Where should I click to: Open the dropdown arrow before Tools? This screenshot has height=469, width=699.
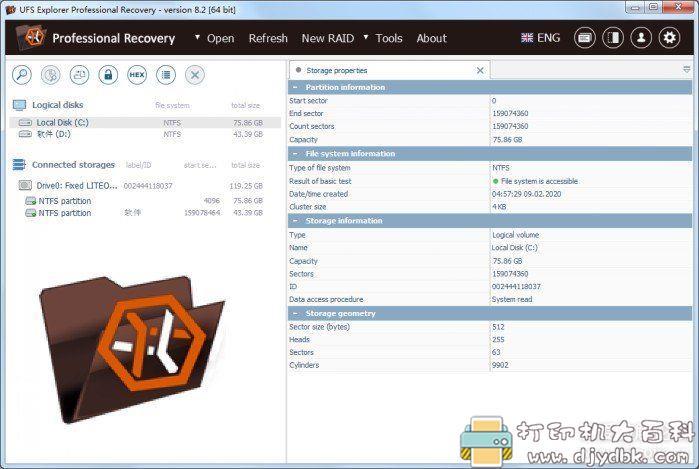point(366,37)
